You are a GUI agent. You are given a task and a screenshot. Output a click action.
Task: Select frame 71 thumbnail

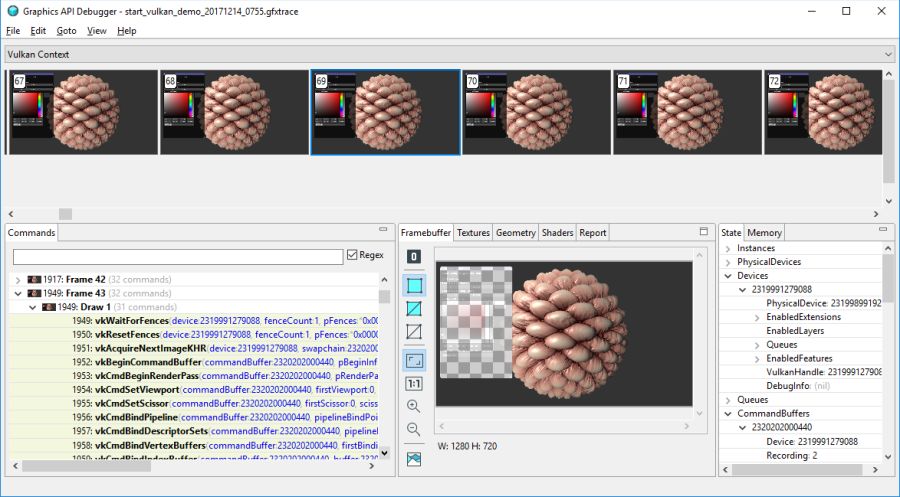(x=687, y=112)
